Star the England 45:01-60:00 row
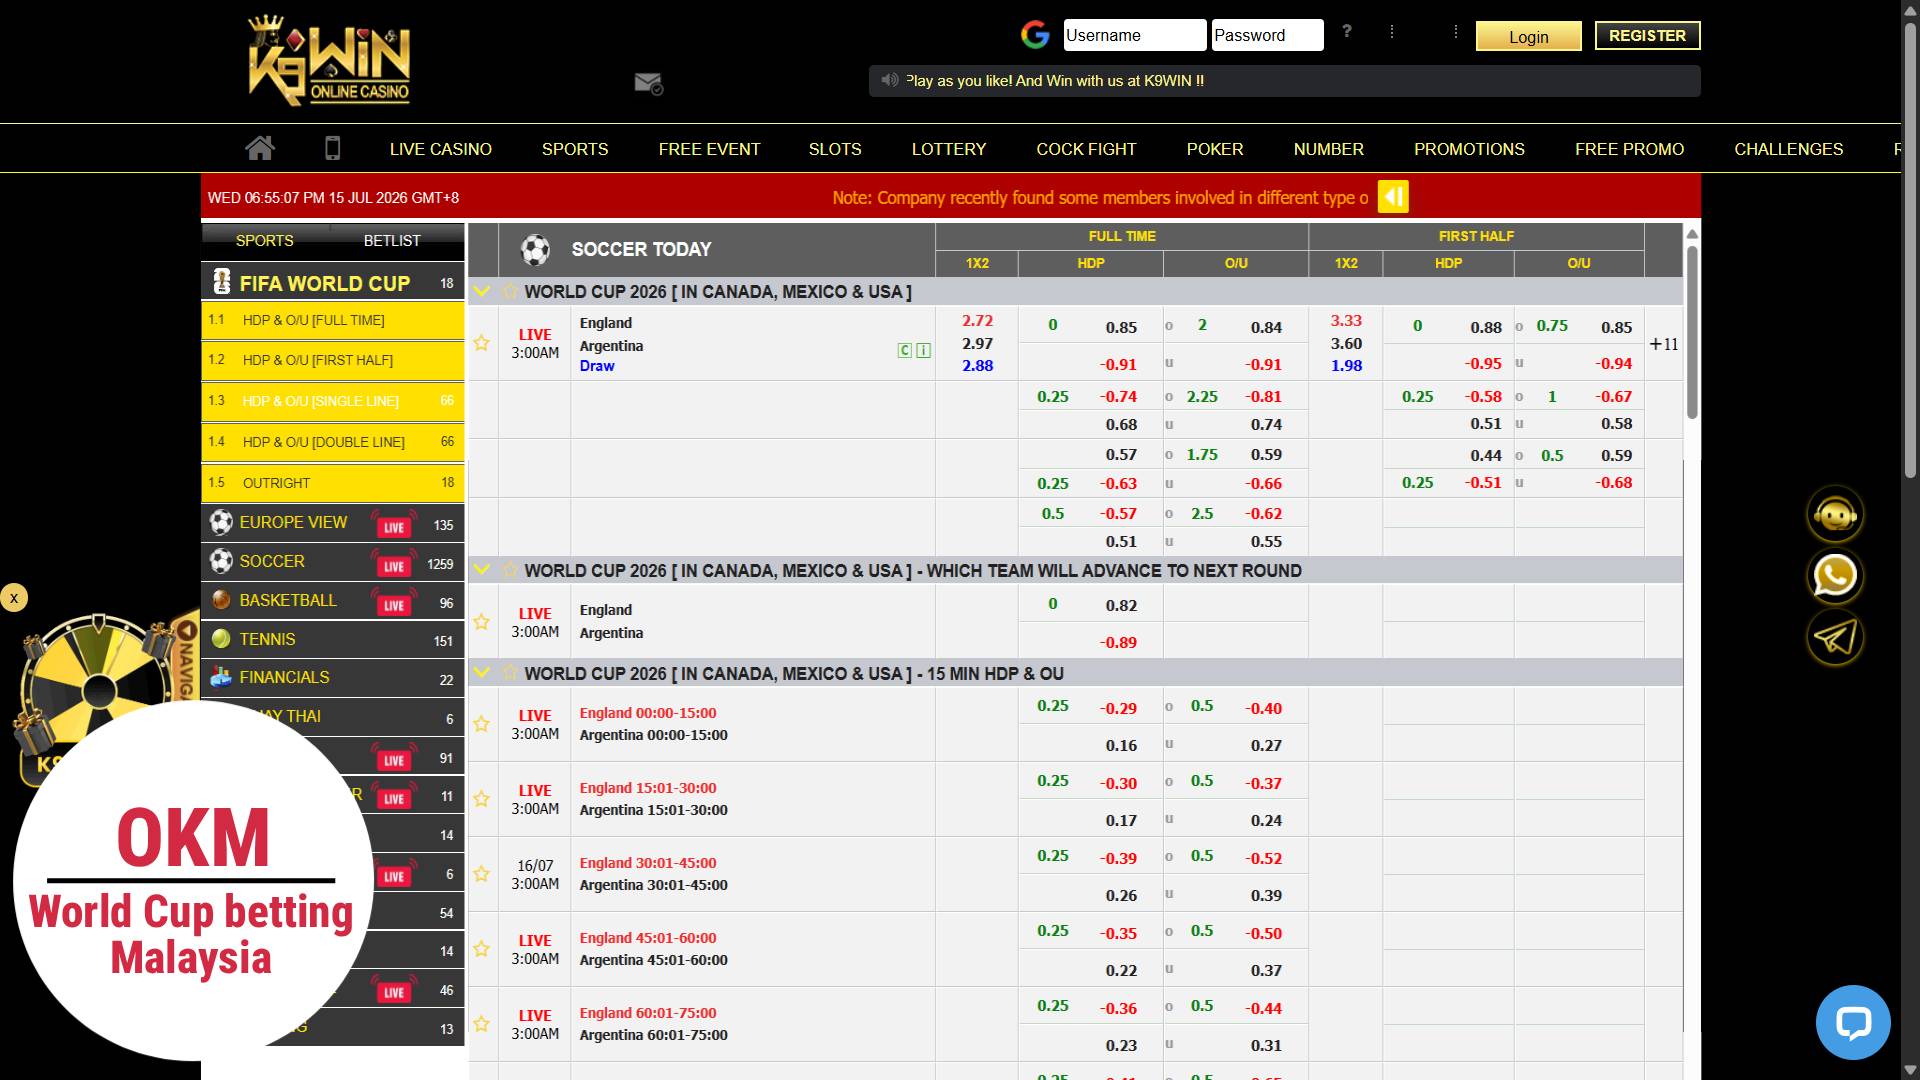This screenshot has width=1920, height=1080. tap(482, 949)
